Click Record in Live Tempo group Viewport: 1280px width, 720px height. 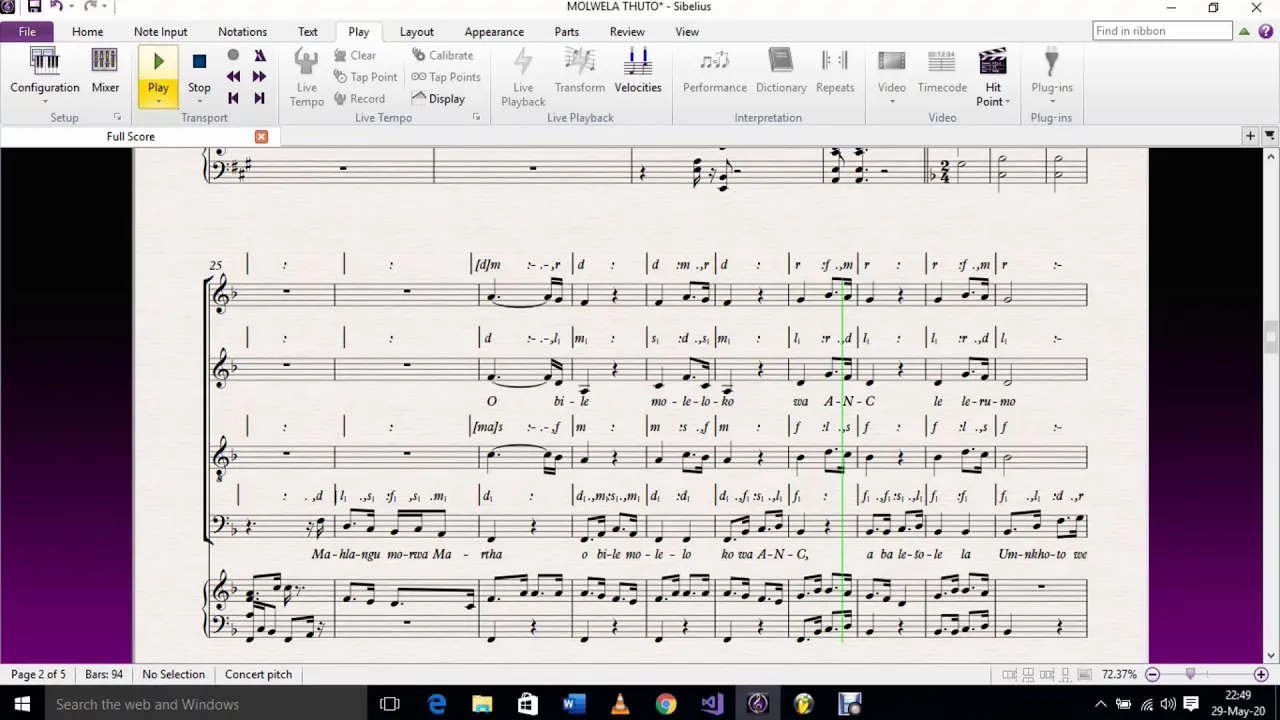click(x=359, y=99)
